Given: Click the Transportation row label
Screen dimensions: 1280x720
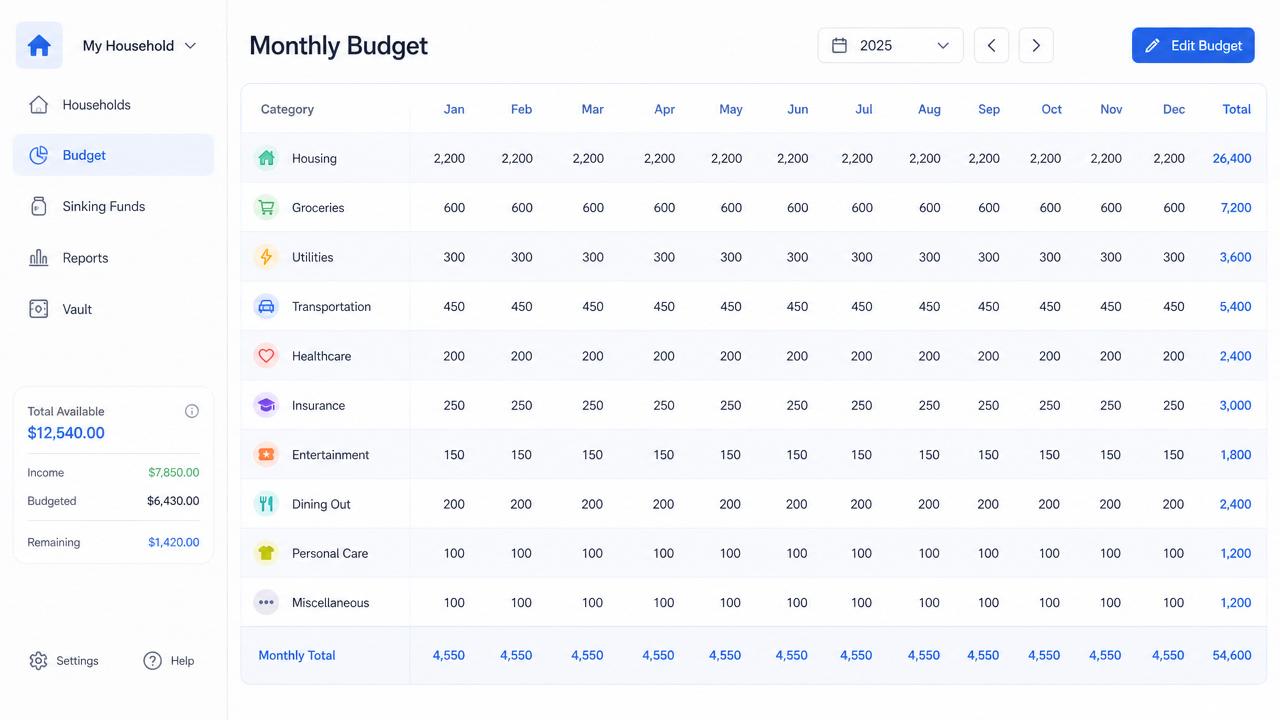Looking at the screenshot, I should pyautogui.click(x=331, y=307).
